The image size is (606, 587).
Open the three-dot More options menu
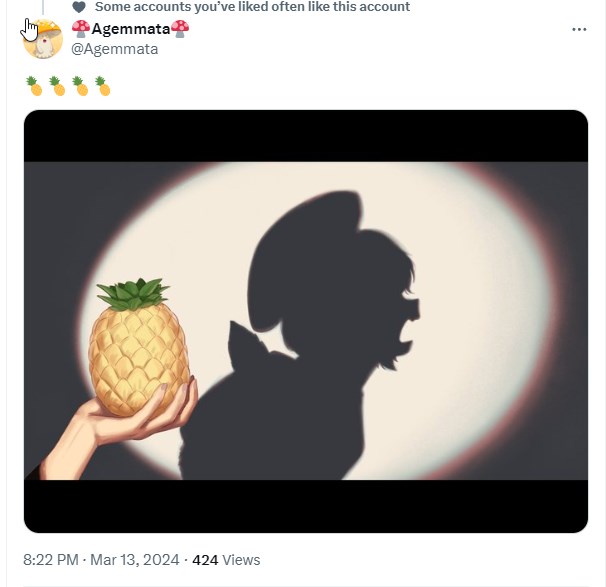tap(579, 29)
